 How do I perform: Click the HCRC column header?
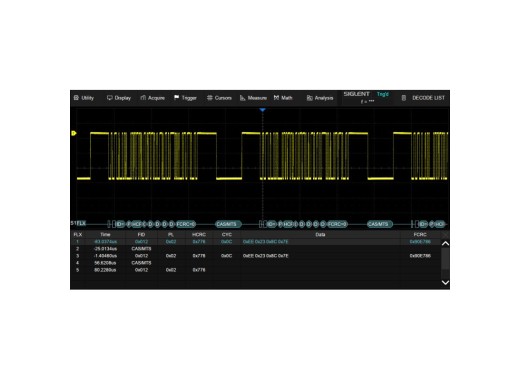[199, 235]
